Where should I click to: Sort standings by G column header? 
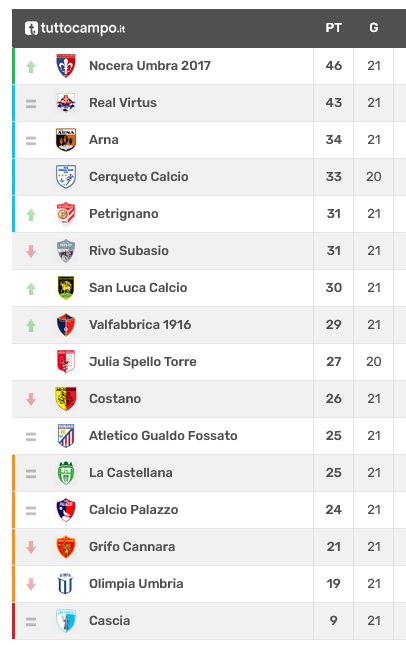tap(374, 28)
